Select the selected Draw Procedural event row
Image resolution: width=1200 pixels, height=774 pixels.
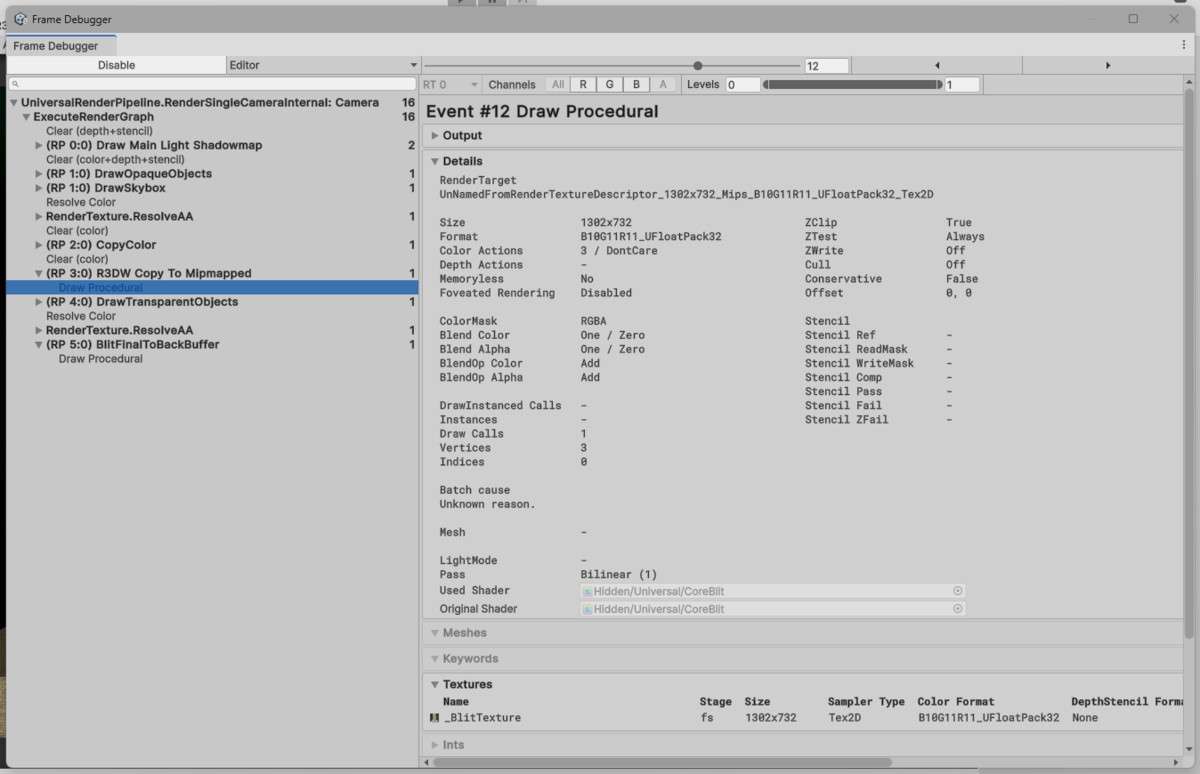tap(212, 288)
